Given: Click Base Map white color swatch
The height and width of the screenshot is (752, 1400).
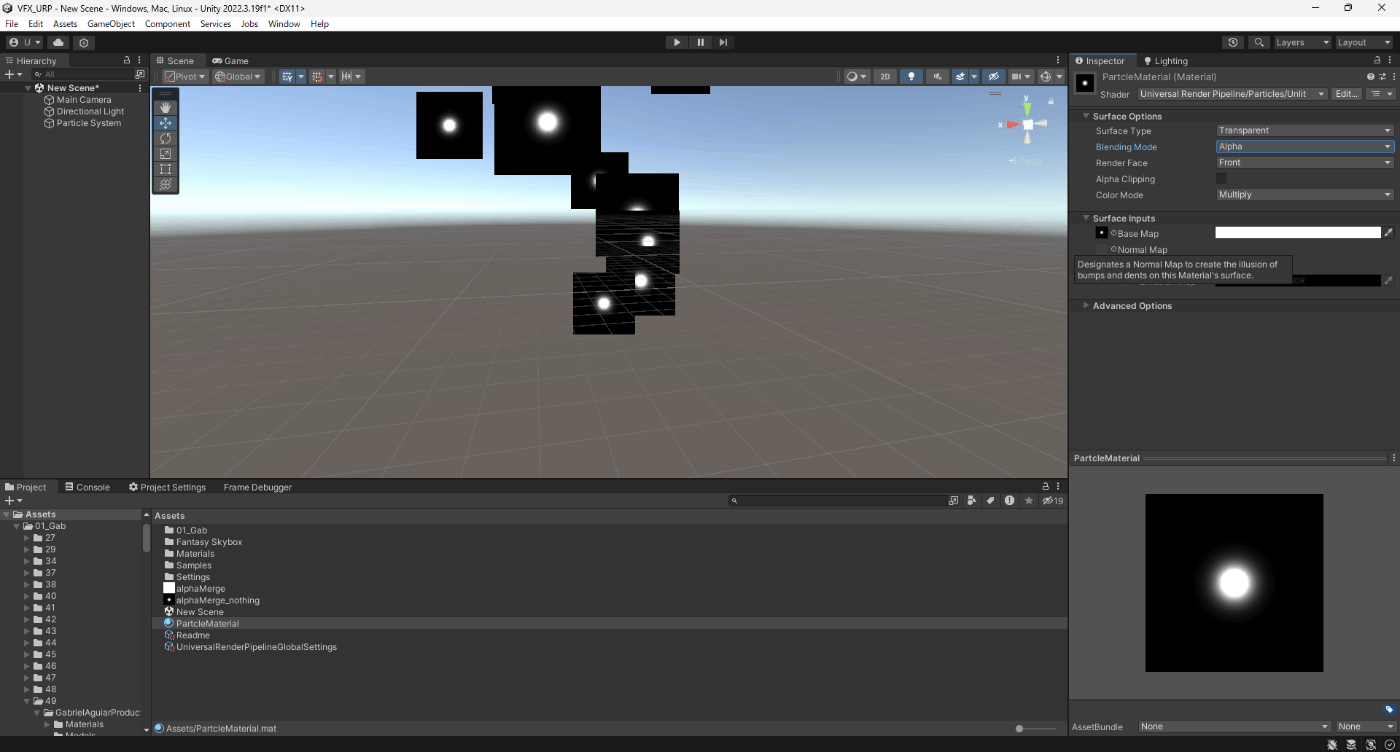Looking at the screenshot, I should [1298, 233].
